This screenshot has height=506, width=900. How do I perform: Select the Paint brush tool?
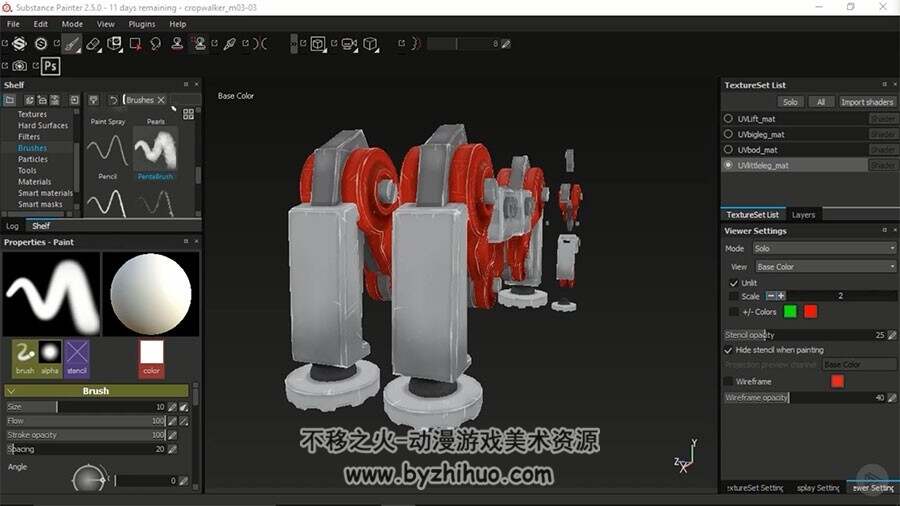coord(71,44)
